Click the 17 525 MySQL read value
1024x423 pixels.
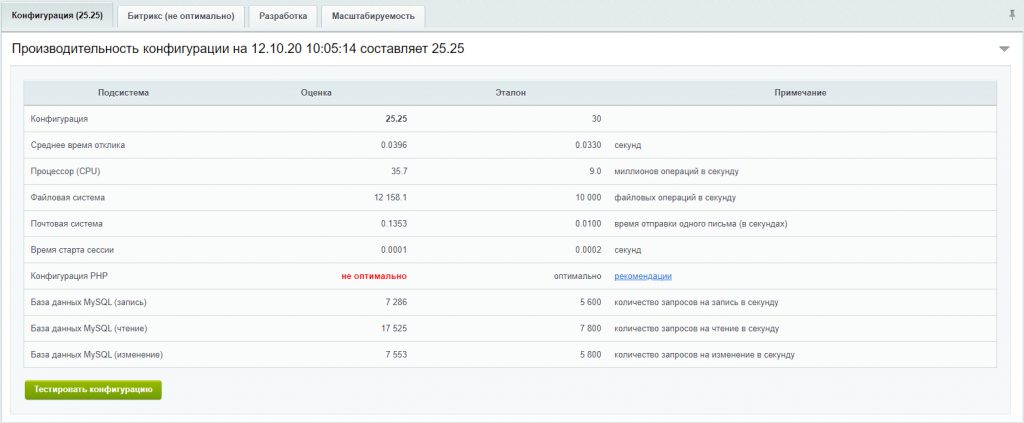click(394, 329)
